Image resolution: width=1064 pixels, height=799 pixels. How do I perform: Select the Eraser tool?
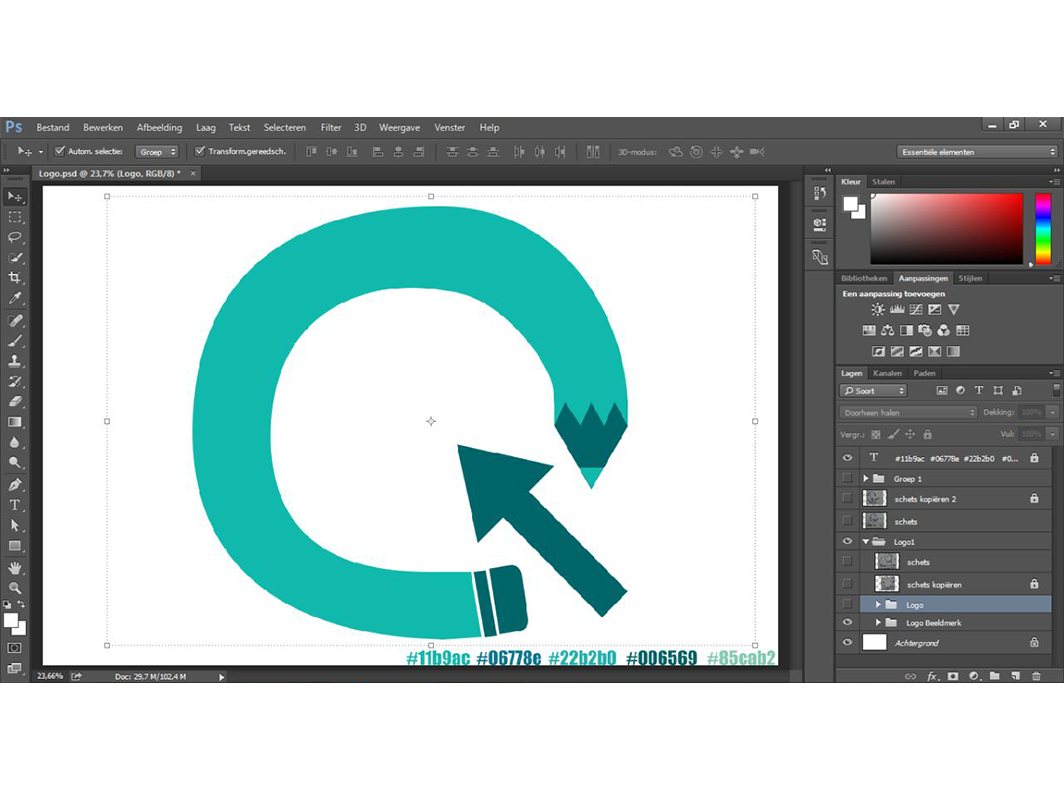point(15,401)
